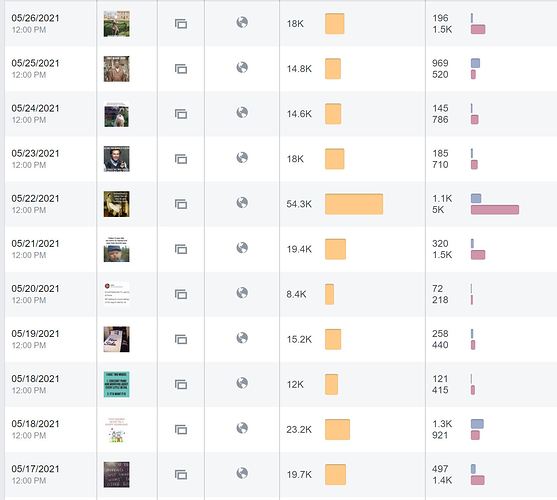Click the photo post type icon for 05/26/2021

[181, 24]
